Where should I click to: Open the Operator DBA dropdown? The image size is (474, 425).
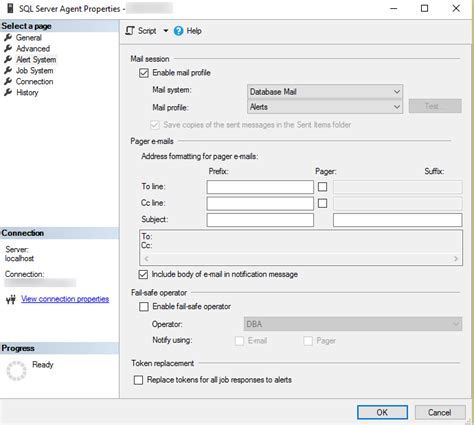(x=353, y=324)
